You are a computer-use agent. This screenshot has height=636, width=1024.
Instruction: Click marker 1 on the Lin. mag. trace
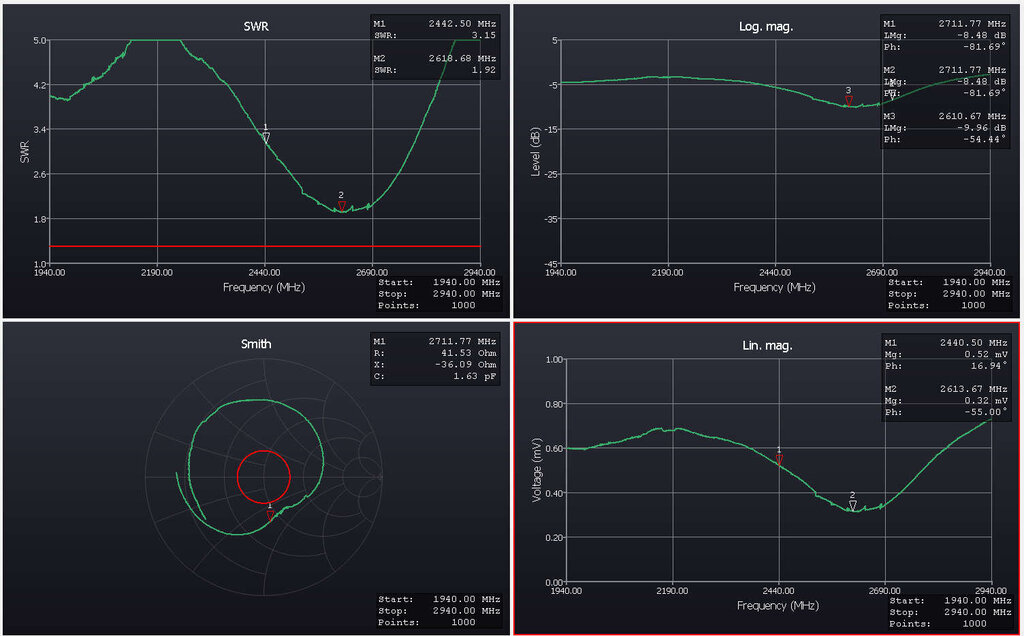click(779, 458)
